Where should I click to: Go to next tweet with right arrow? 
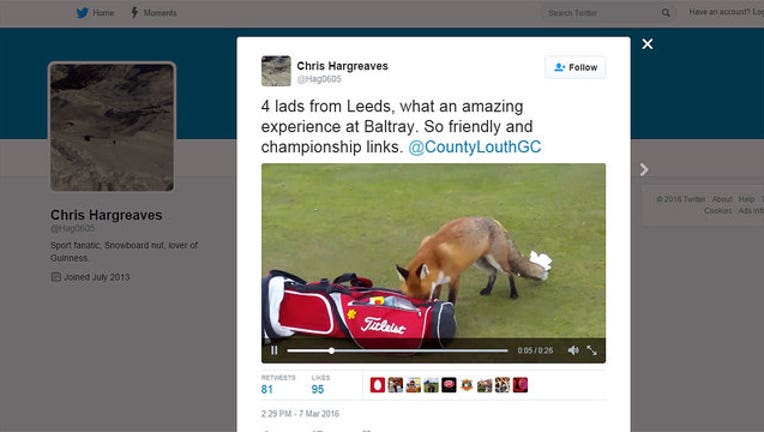[x=644, y=170]
